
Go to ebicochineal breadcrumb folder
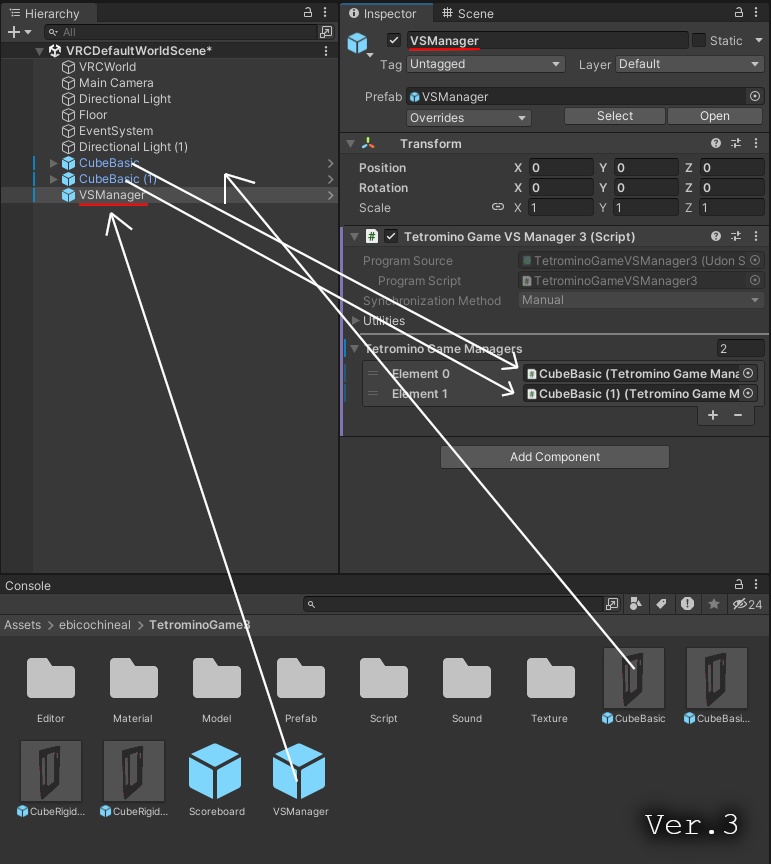point(95,625)
